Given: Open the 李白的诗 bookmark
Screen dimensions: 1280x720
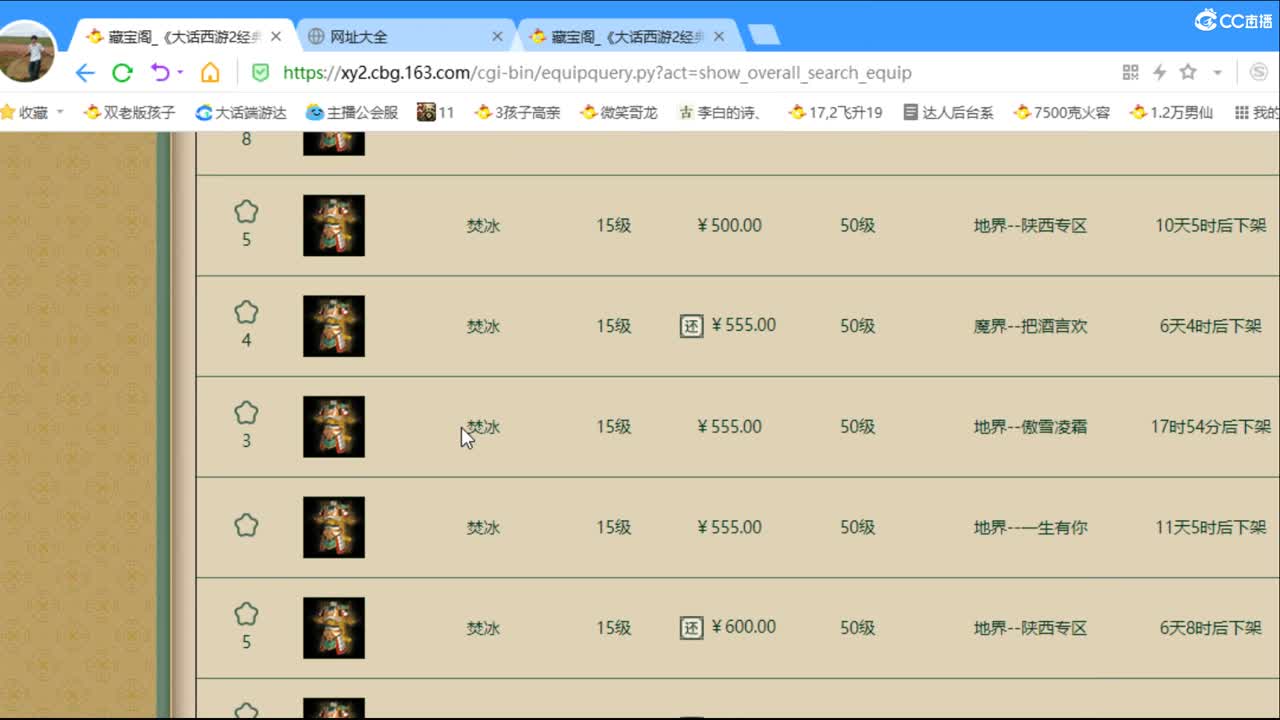Looking at the screenshot, I should click(x=721, y=112).
